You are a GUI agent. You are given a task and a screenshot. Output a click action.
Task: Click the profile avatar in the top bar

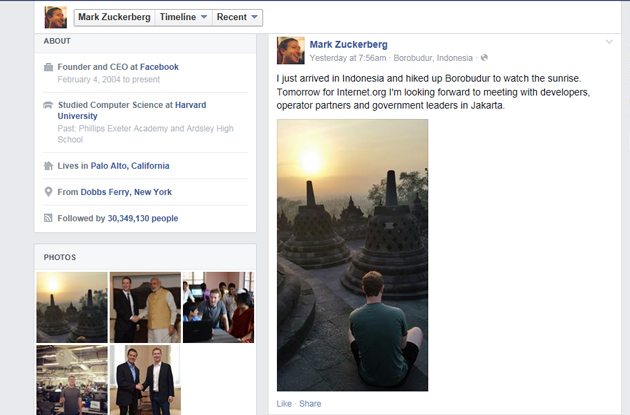56,17
